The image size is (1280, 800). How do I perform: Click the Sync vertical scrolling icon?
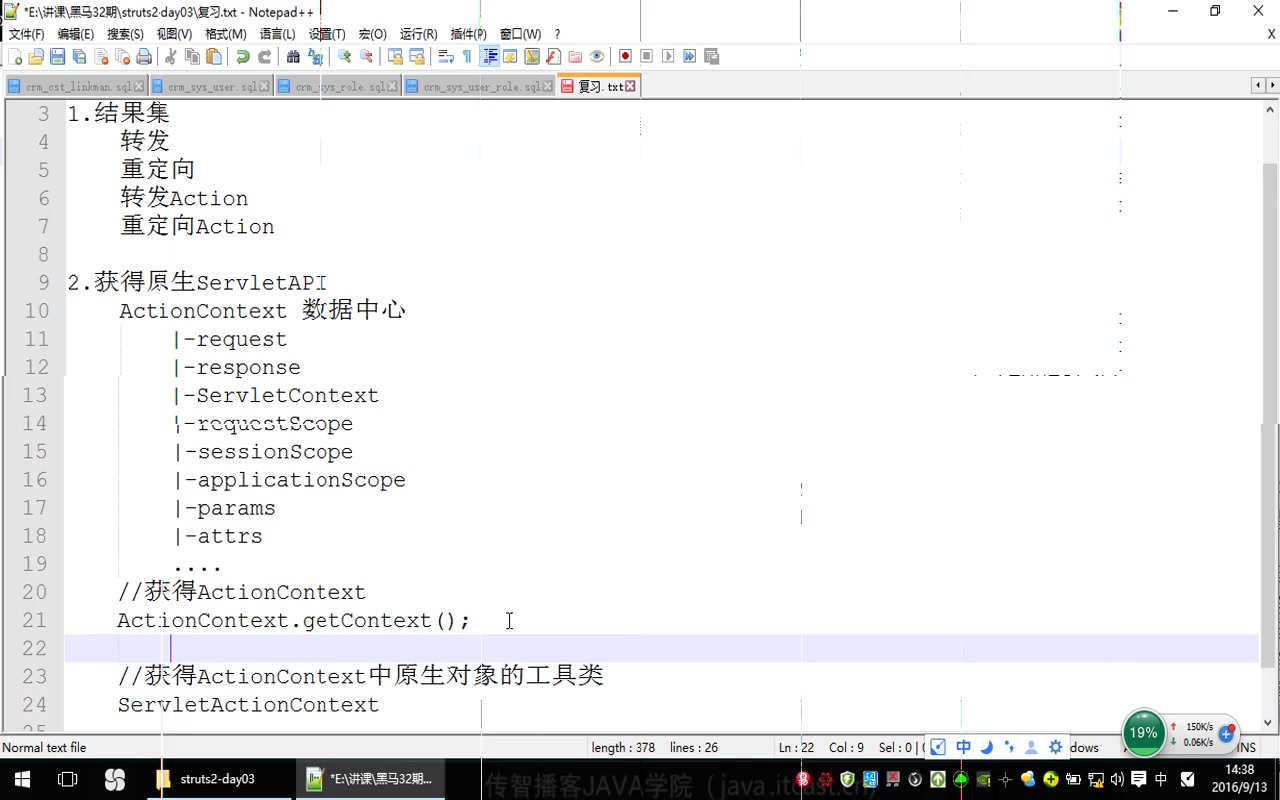[x=395, y=57]
